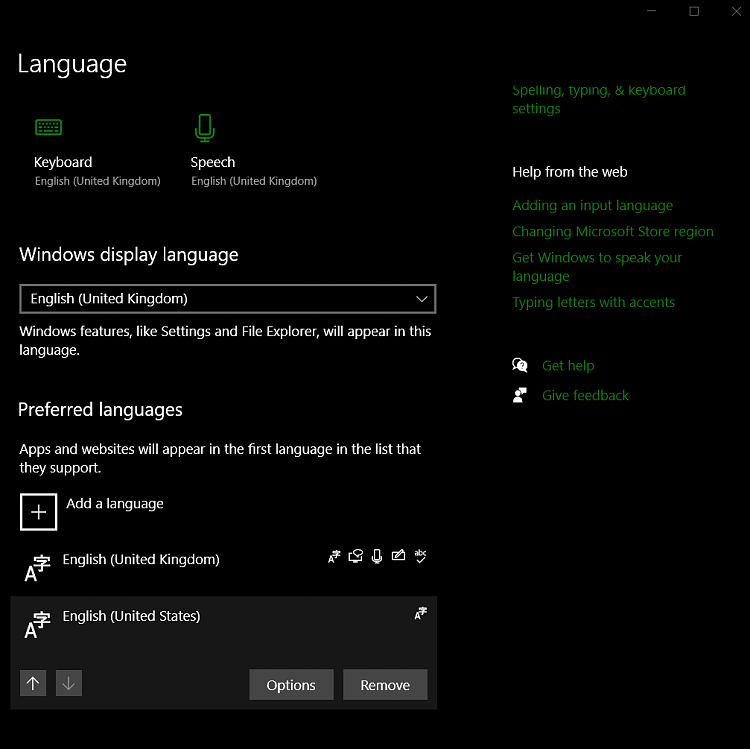Click the green Keyboard icon
The width and height of the screenshot is (750, 749).
(x=48, y=127)
